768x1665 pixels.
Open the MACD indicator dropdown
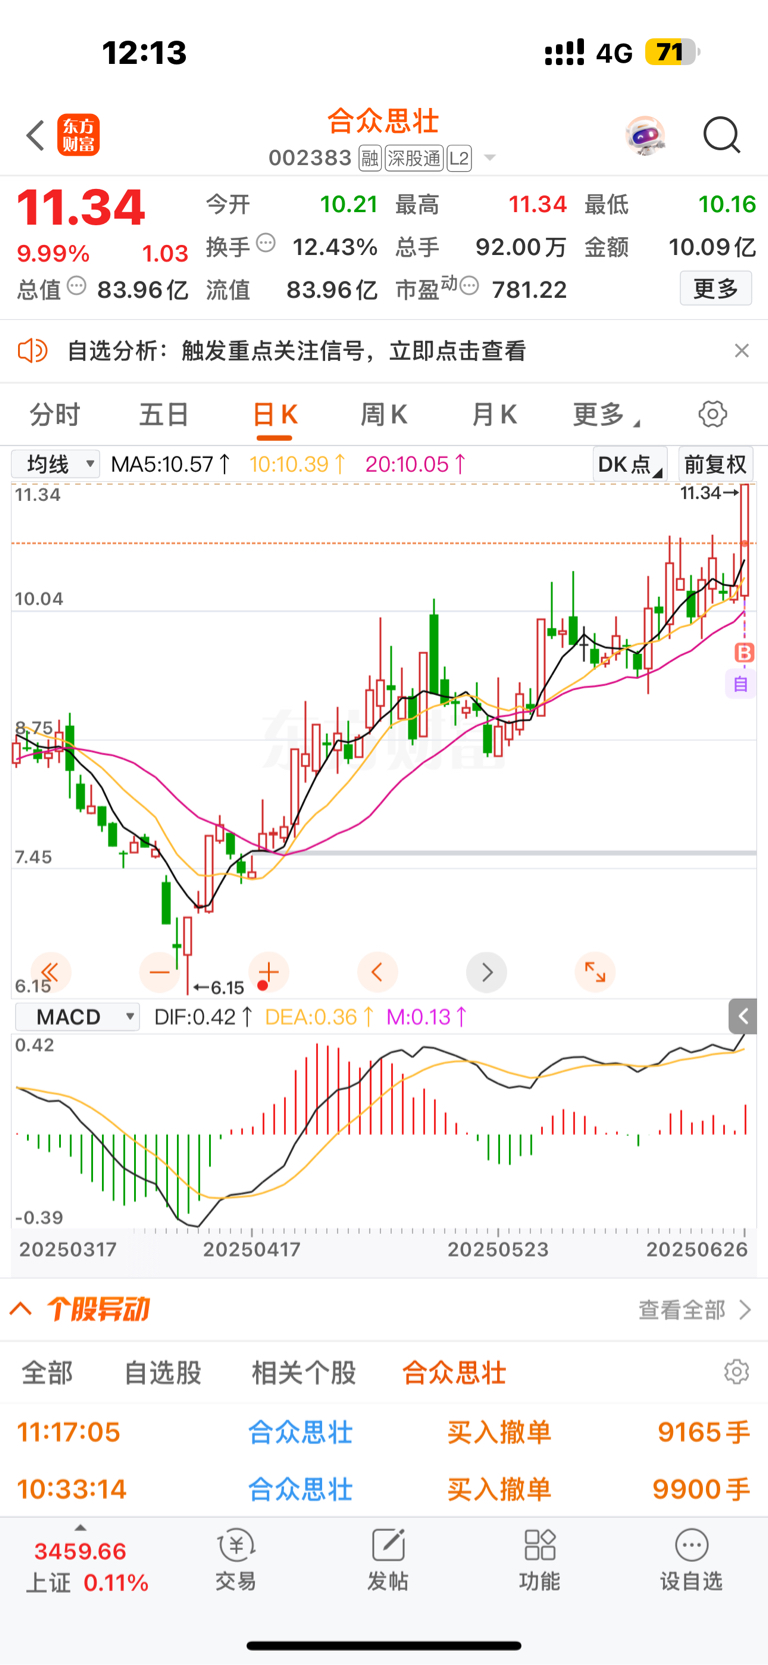click(77, 1017)
